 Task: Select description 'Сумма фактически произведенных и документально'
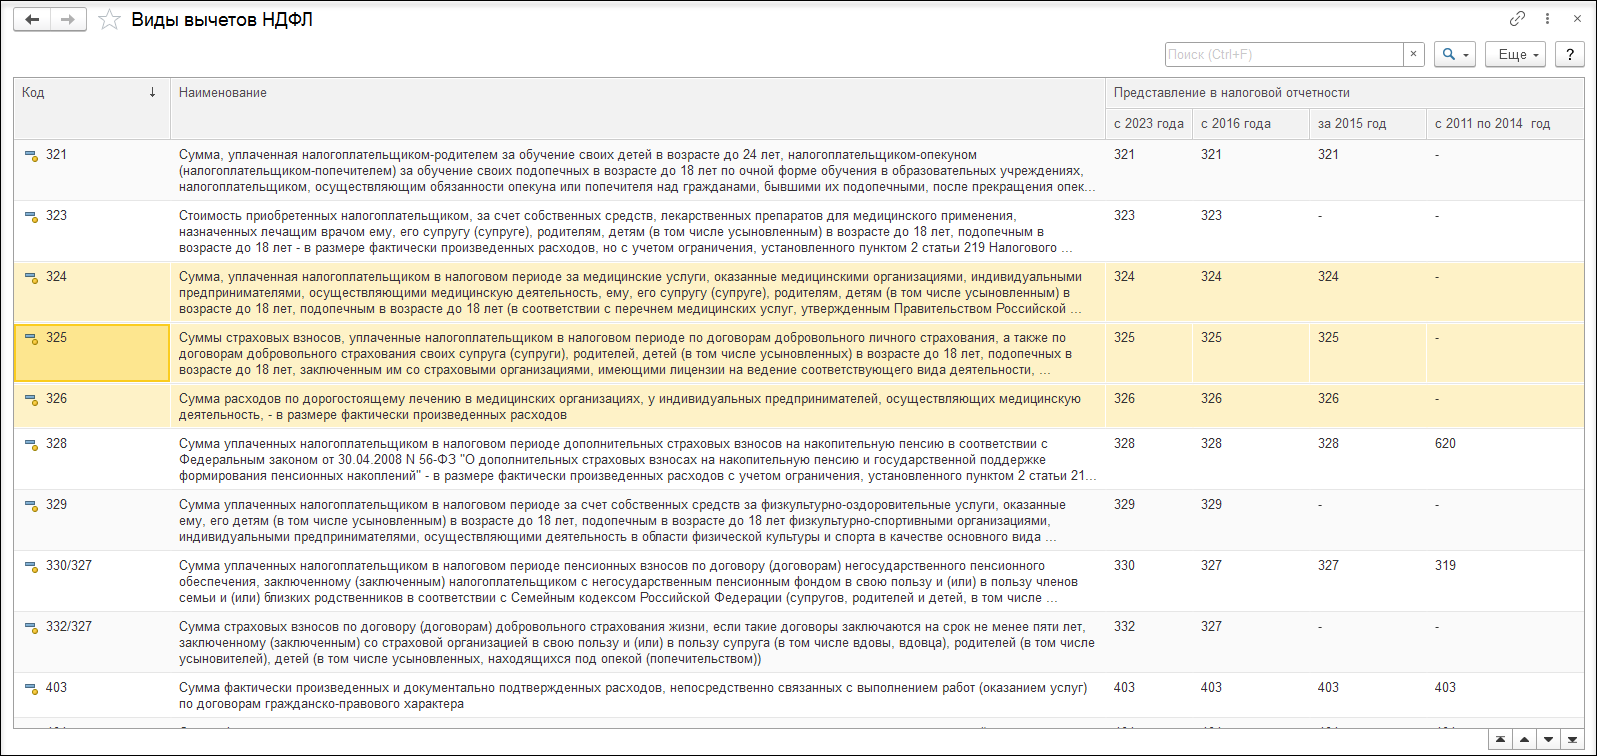[x=637, y=695]
